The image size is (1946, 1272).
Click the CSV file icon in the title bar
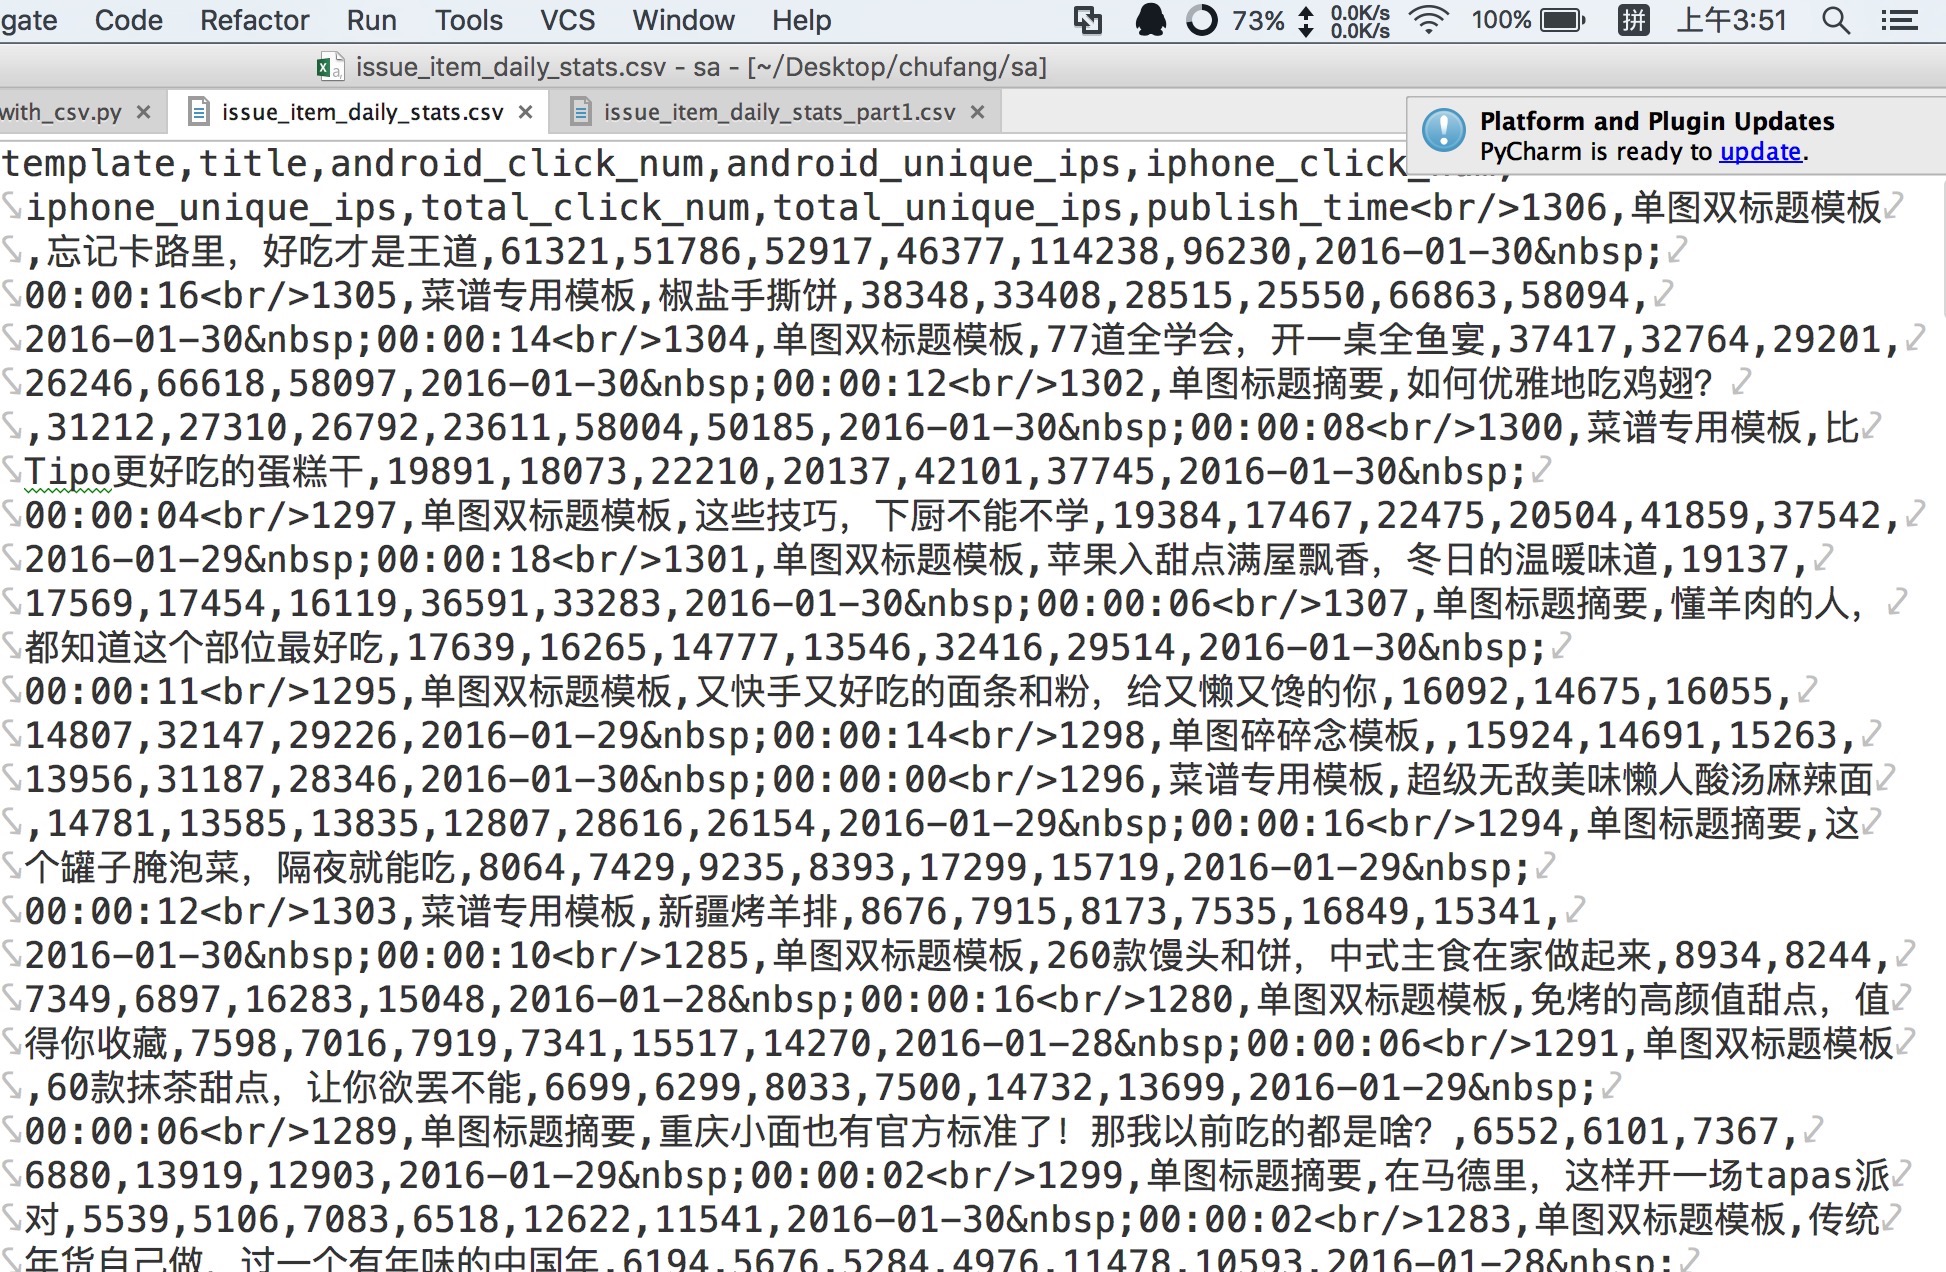click(330, 67)
